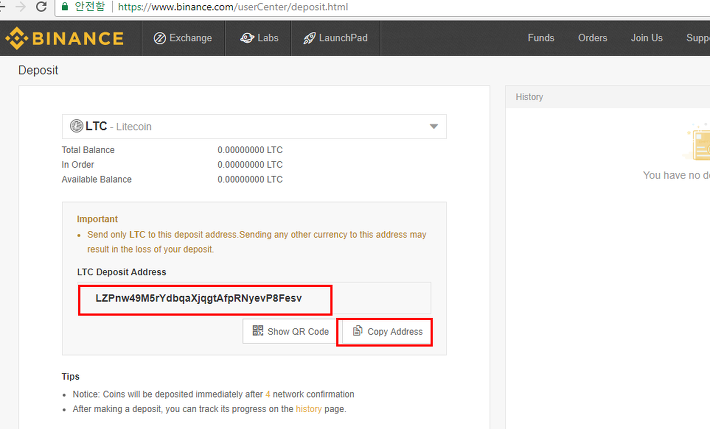Click the browser forward arrow
Screen dimensions: 710x429
pyautogui.click(x=20, y=7)
